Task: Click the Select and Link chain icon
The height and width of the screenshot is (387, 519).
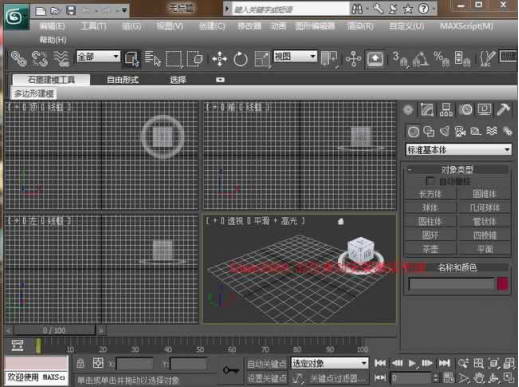Action: click(x=18, y=59)
